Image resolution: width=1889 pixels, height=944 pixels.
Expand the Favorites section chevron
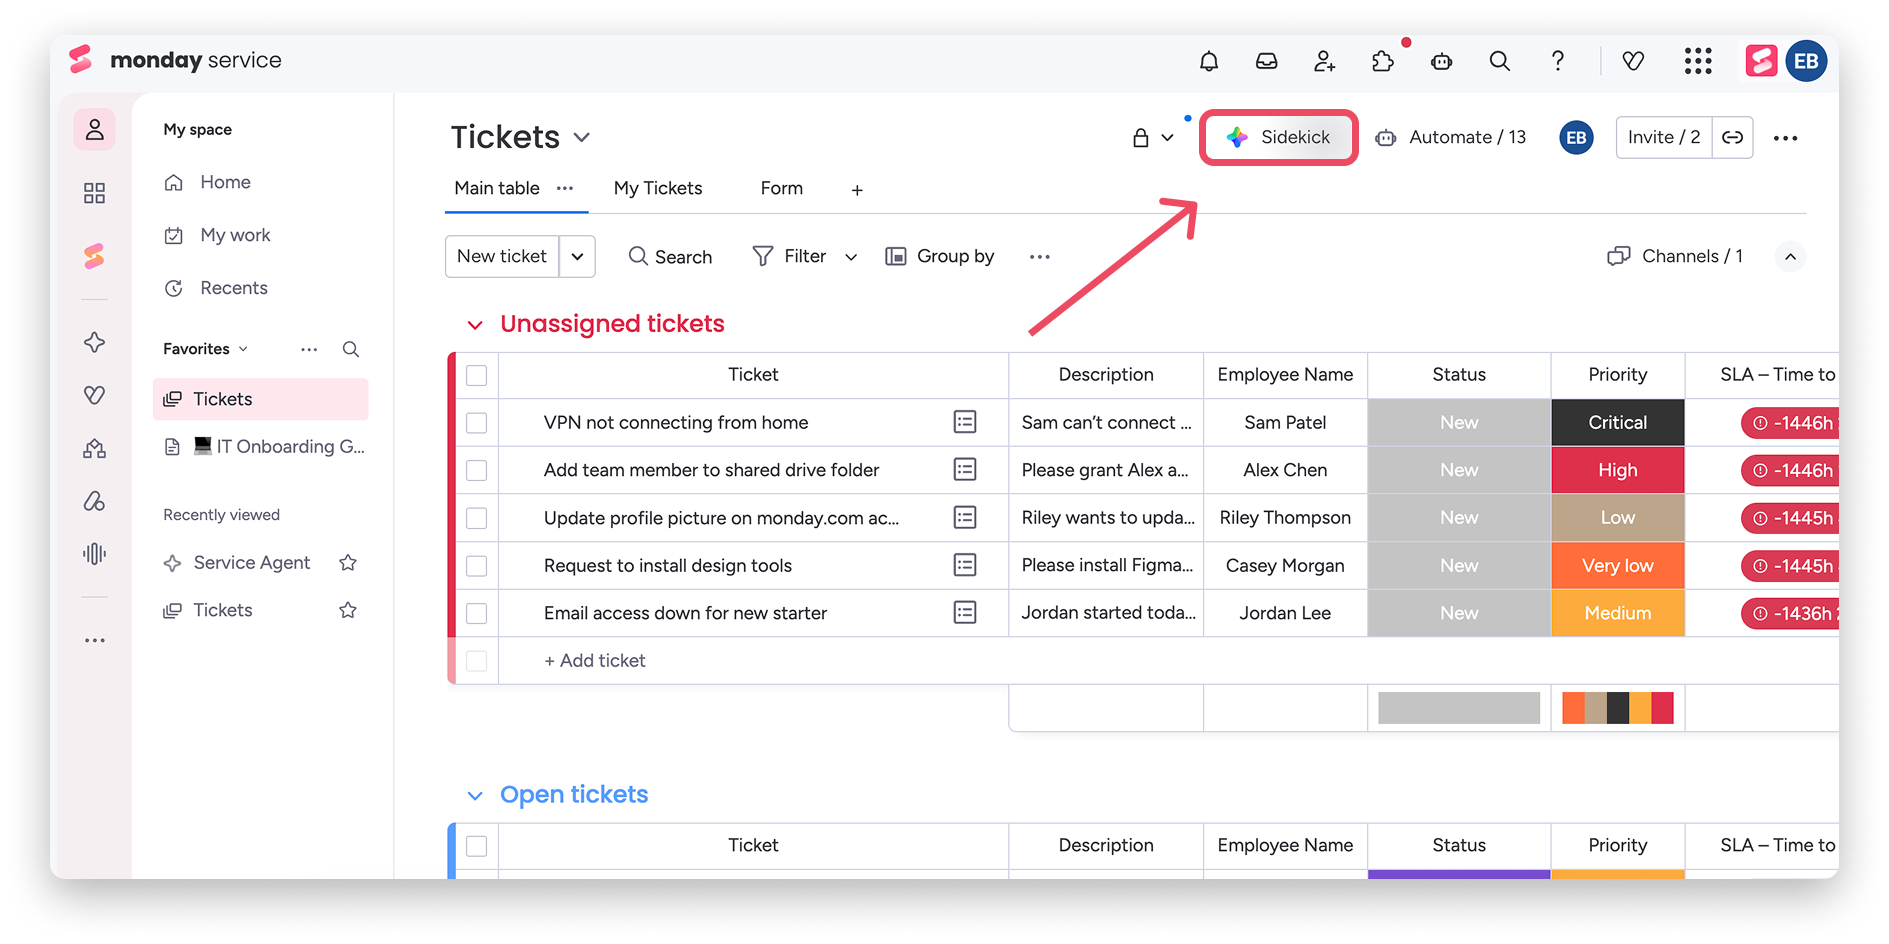pyautogui.click(x=243, y=349)
